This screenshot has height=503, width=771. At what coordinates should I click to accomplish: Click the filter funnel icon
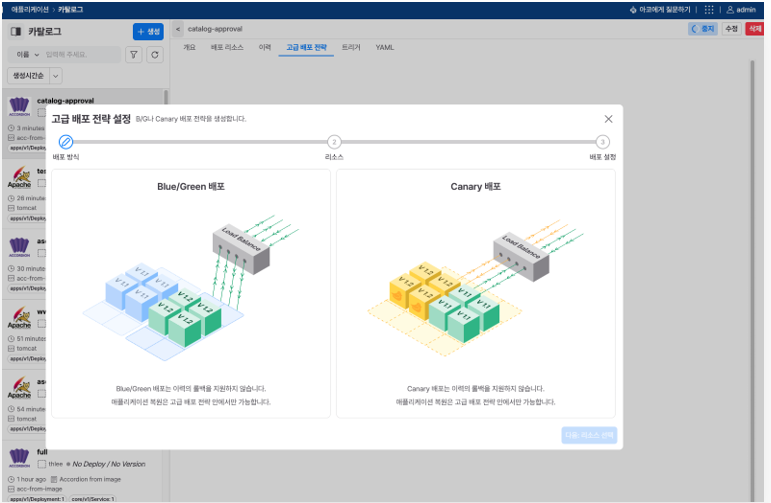(134, 55)
